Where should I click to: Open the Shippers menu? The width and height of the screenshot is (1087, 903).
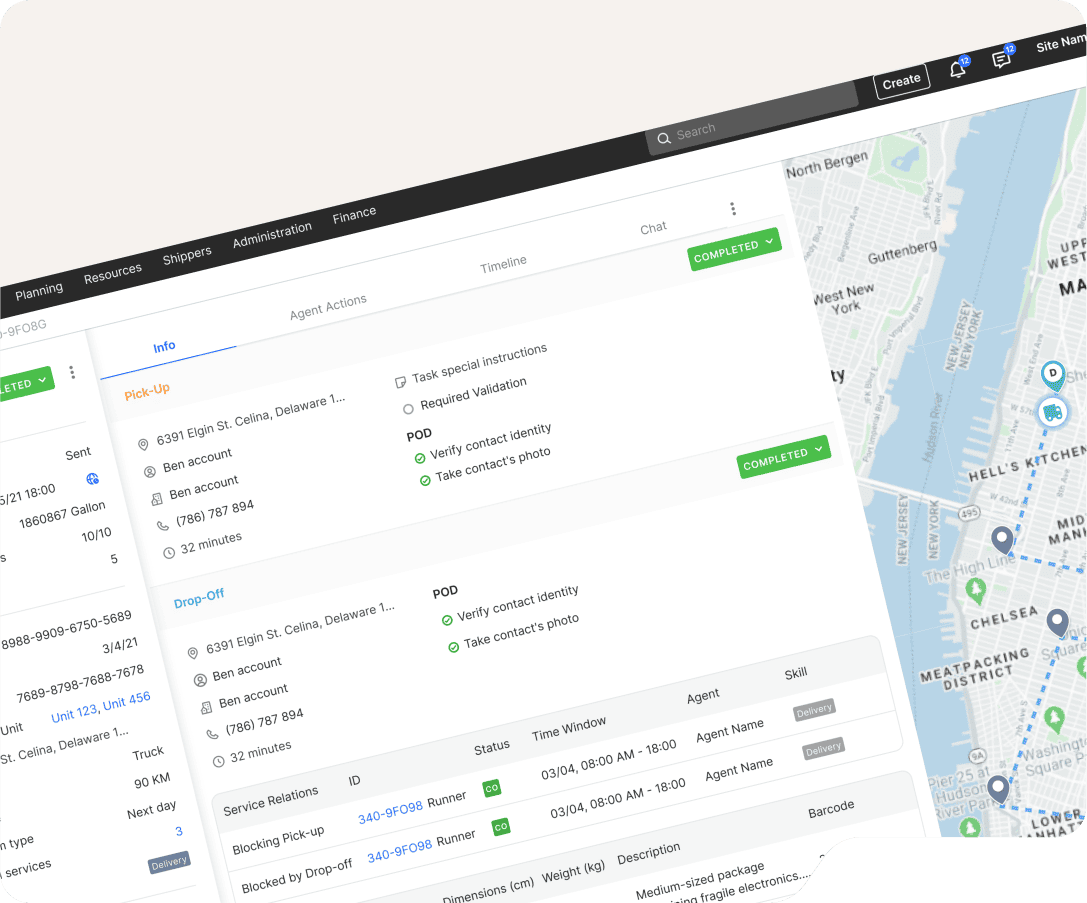[187, 255]
